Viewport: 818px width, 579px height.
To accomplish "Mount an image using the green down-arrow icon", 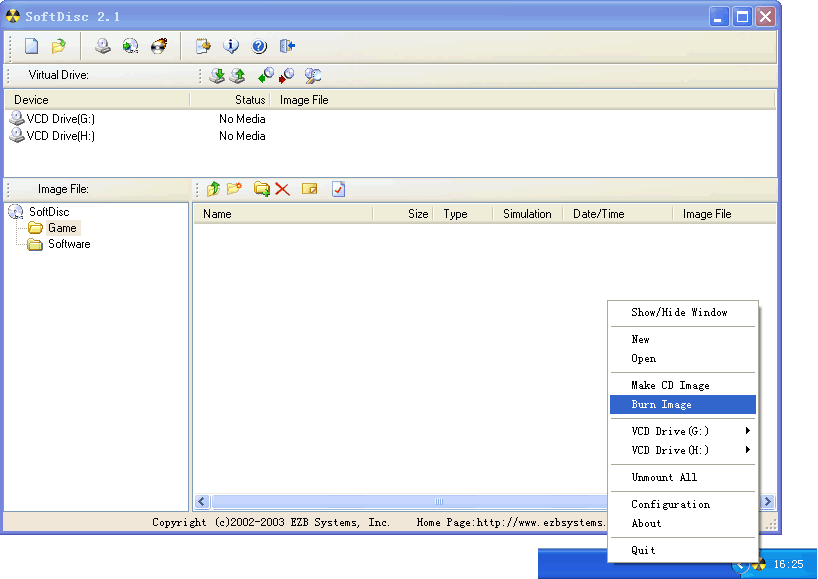I will coord(219,75).
